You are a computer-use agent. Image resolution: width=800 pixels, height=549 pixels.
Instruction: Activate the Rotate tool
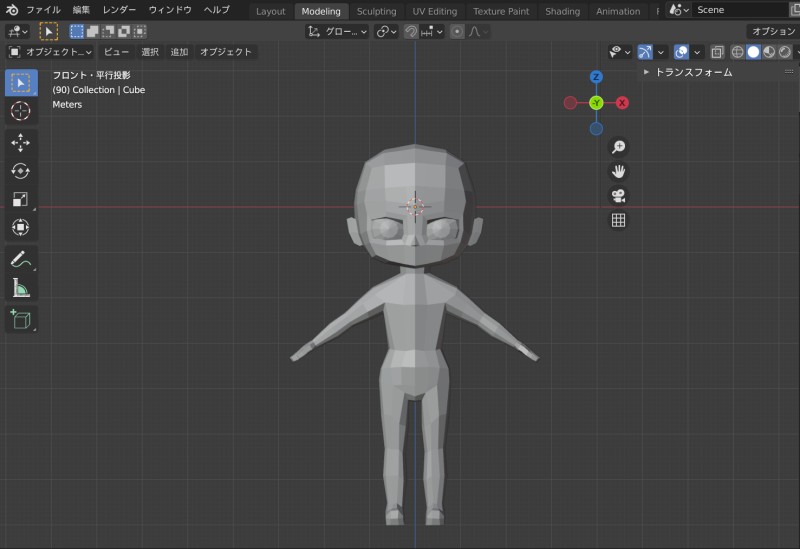click(21, 171)
